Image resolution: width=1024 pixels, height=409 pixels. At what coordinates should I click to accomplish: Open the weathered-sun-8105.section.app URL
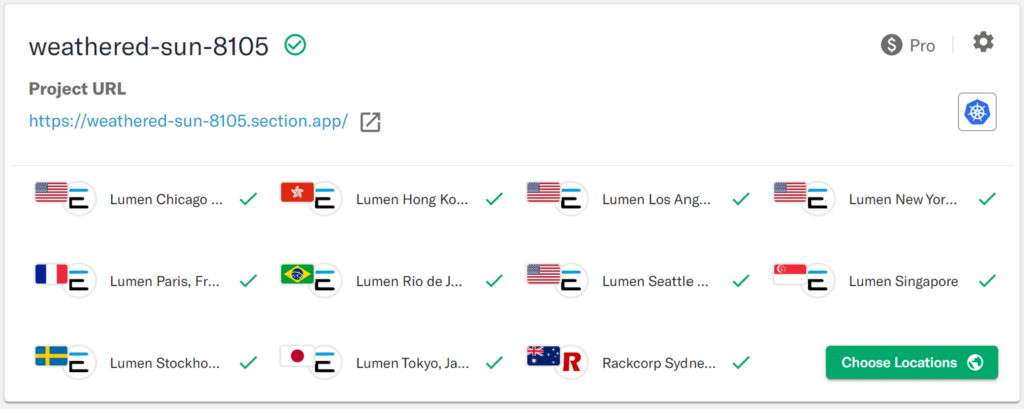tap(188, 122)
